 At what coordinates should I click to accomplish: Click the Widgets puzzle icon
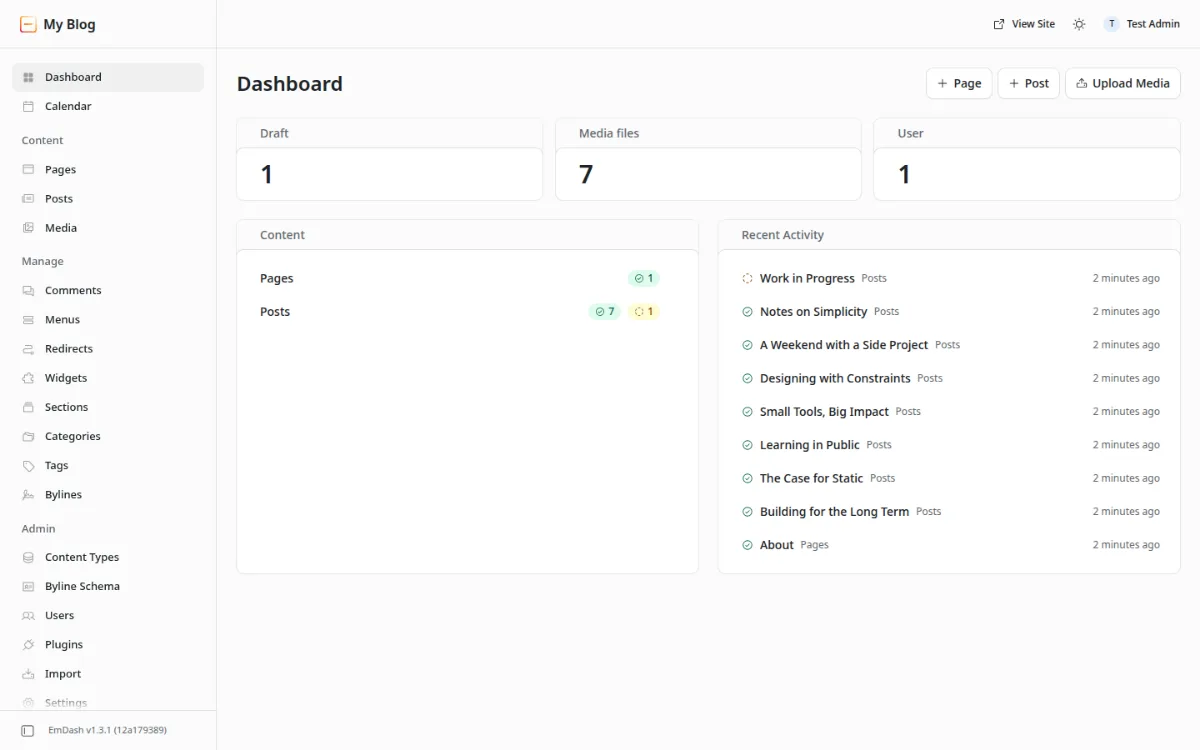click(28, 378)
